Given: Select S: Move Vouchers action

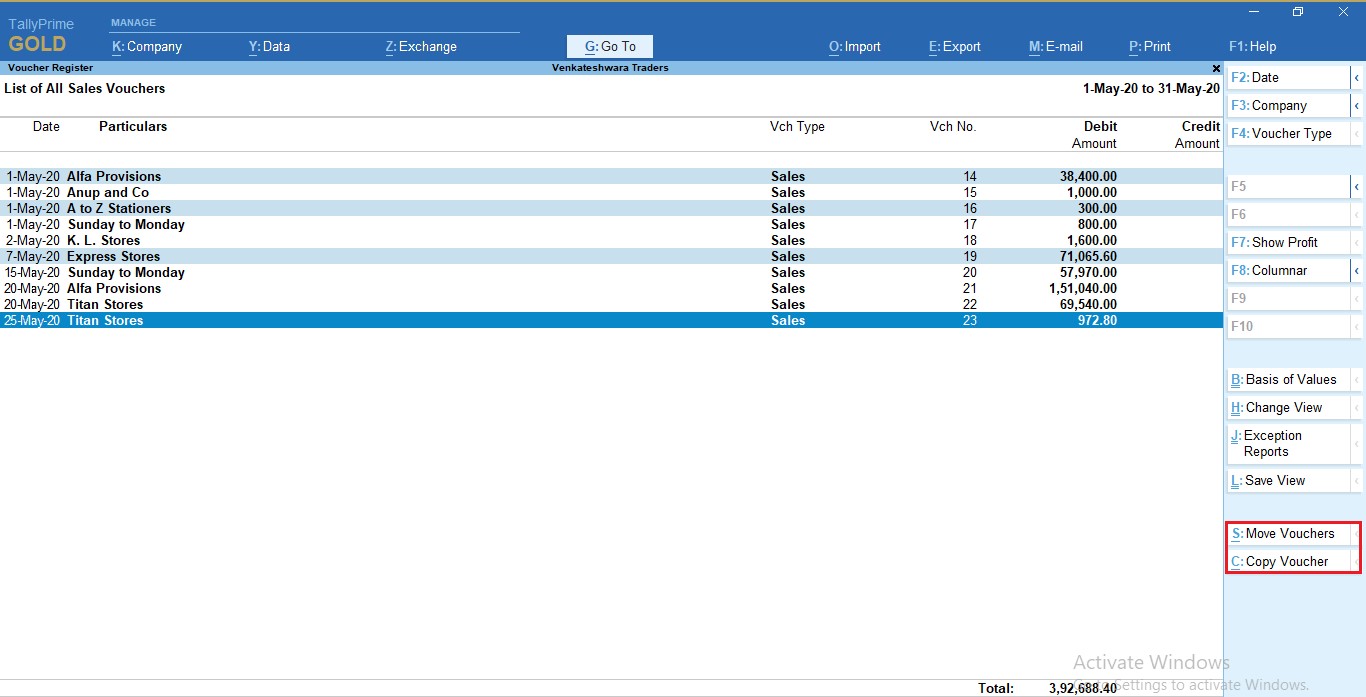Looking at the screenshot, I should (1285, 533).
